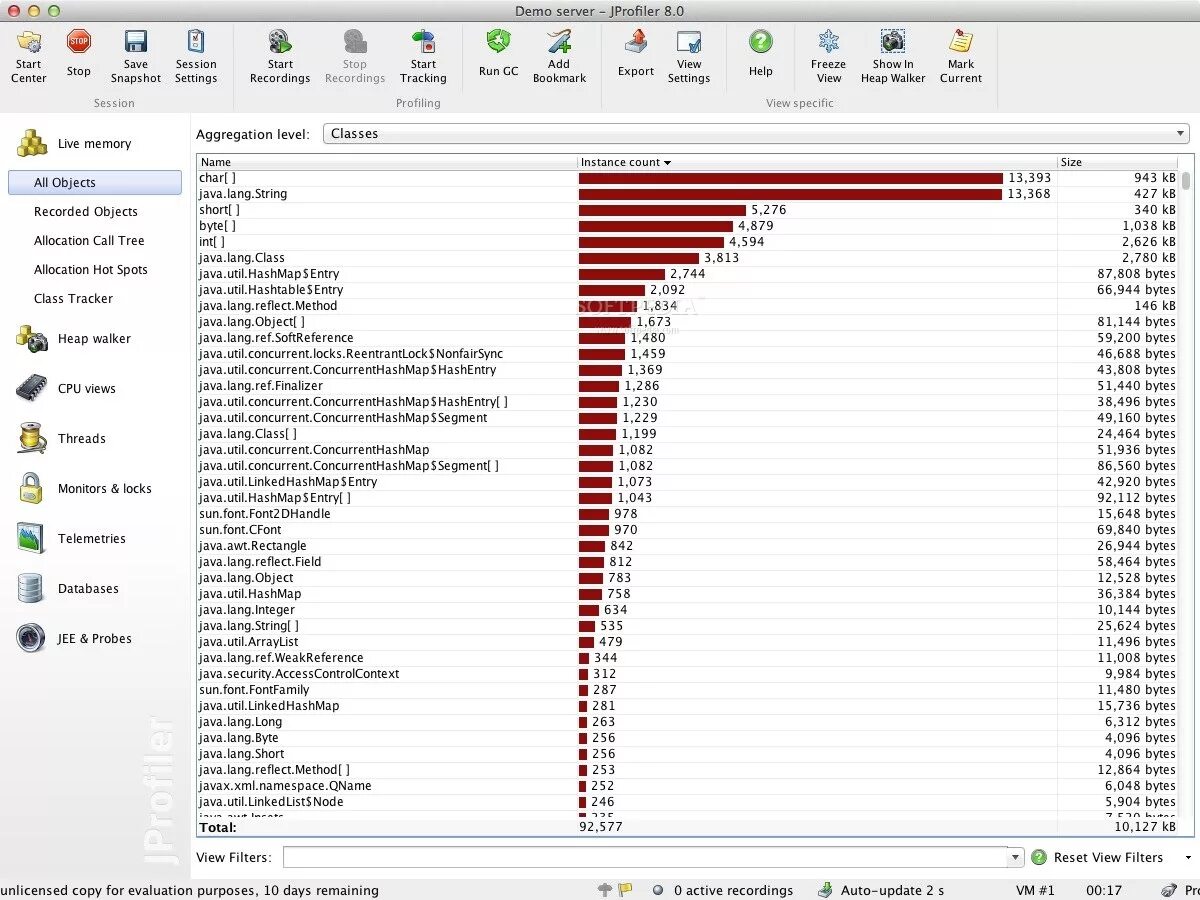Click the evaluation license notice text

[x=190, y=890]
